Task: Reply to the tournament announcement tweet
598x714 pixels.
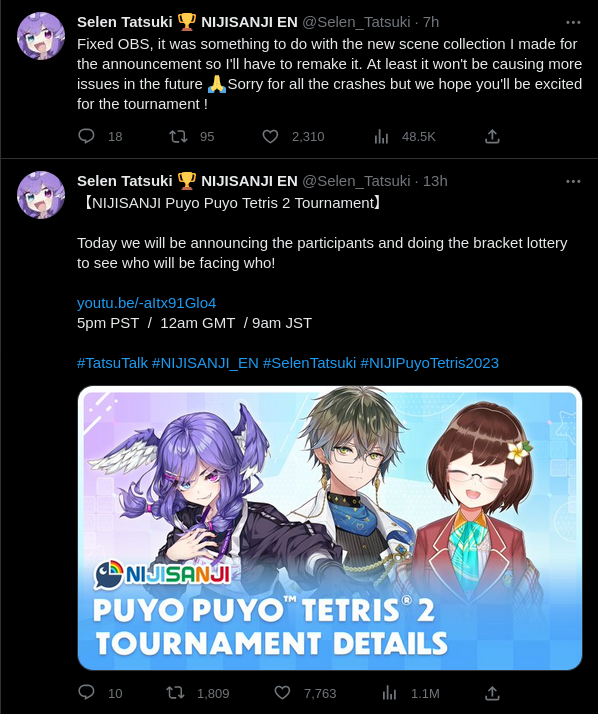Action: click(86, 693)
